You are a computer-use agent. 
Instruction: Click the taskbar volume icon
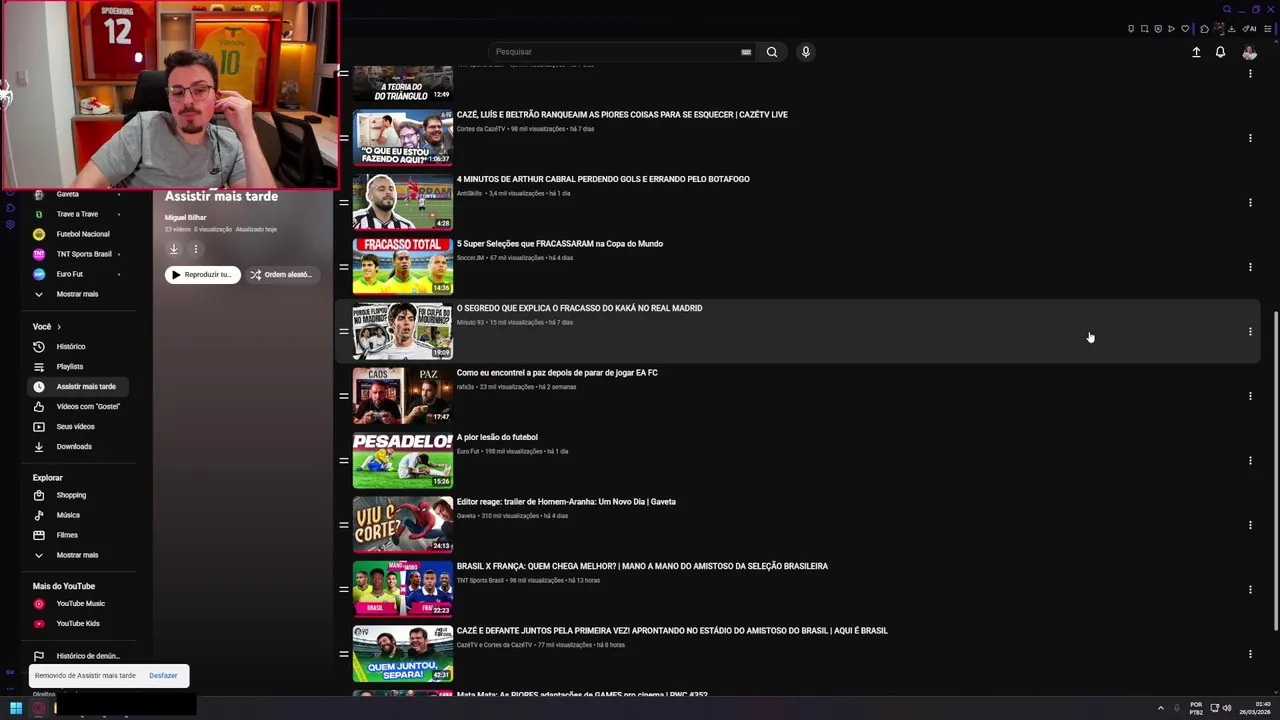pyautogui.click(x=1227, y=708)
